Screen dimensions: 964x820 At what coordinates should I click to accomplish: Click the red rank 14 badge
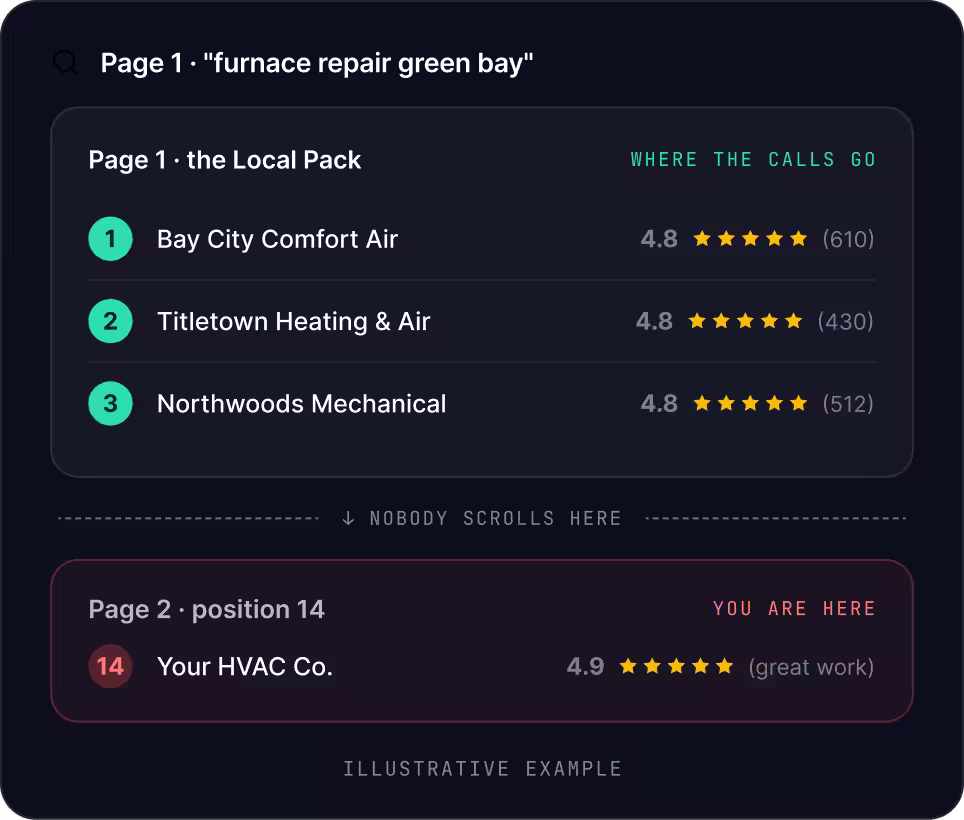[x=111, y=666]
